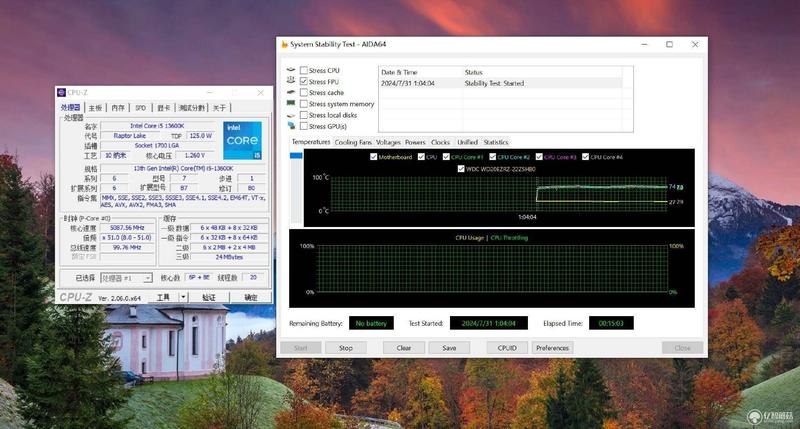
Task: Switch to the Clocks tab
Action: pos(440,142)
